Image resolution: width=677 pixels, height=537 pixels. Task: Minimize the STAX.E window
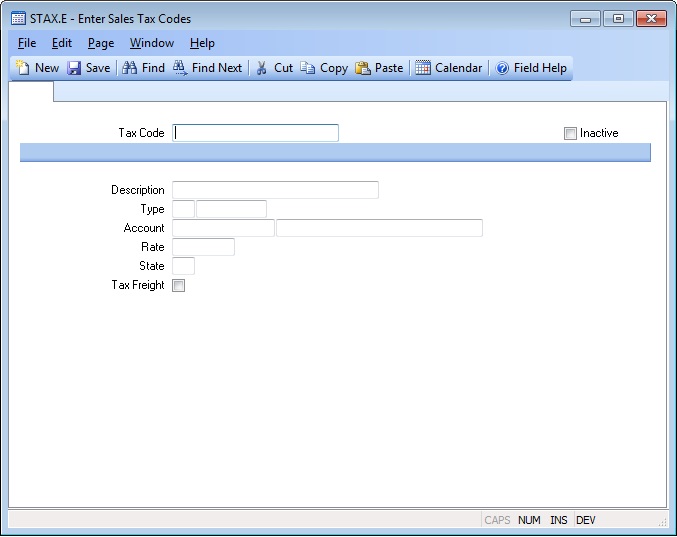point(585,19)
